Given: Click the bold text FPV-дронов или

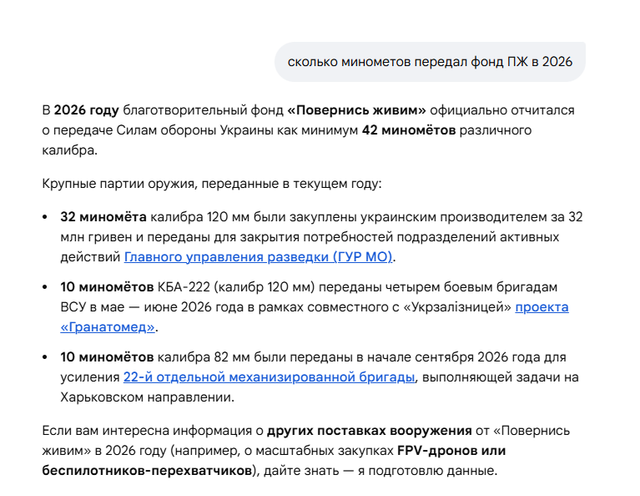Looking at the screenshot, I should (451, 451).
